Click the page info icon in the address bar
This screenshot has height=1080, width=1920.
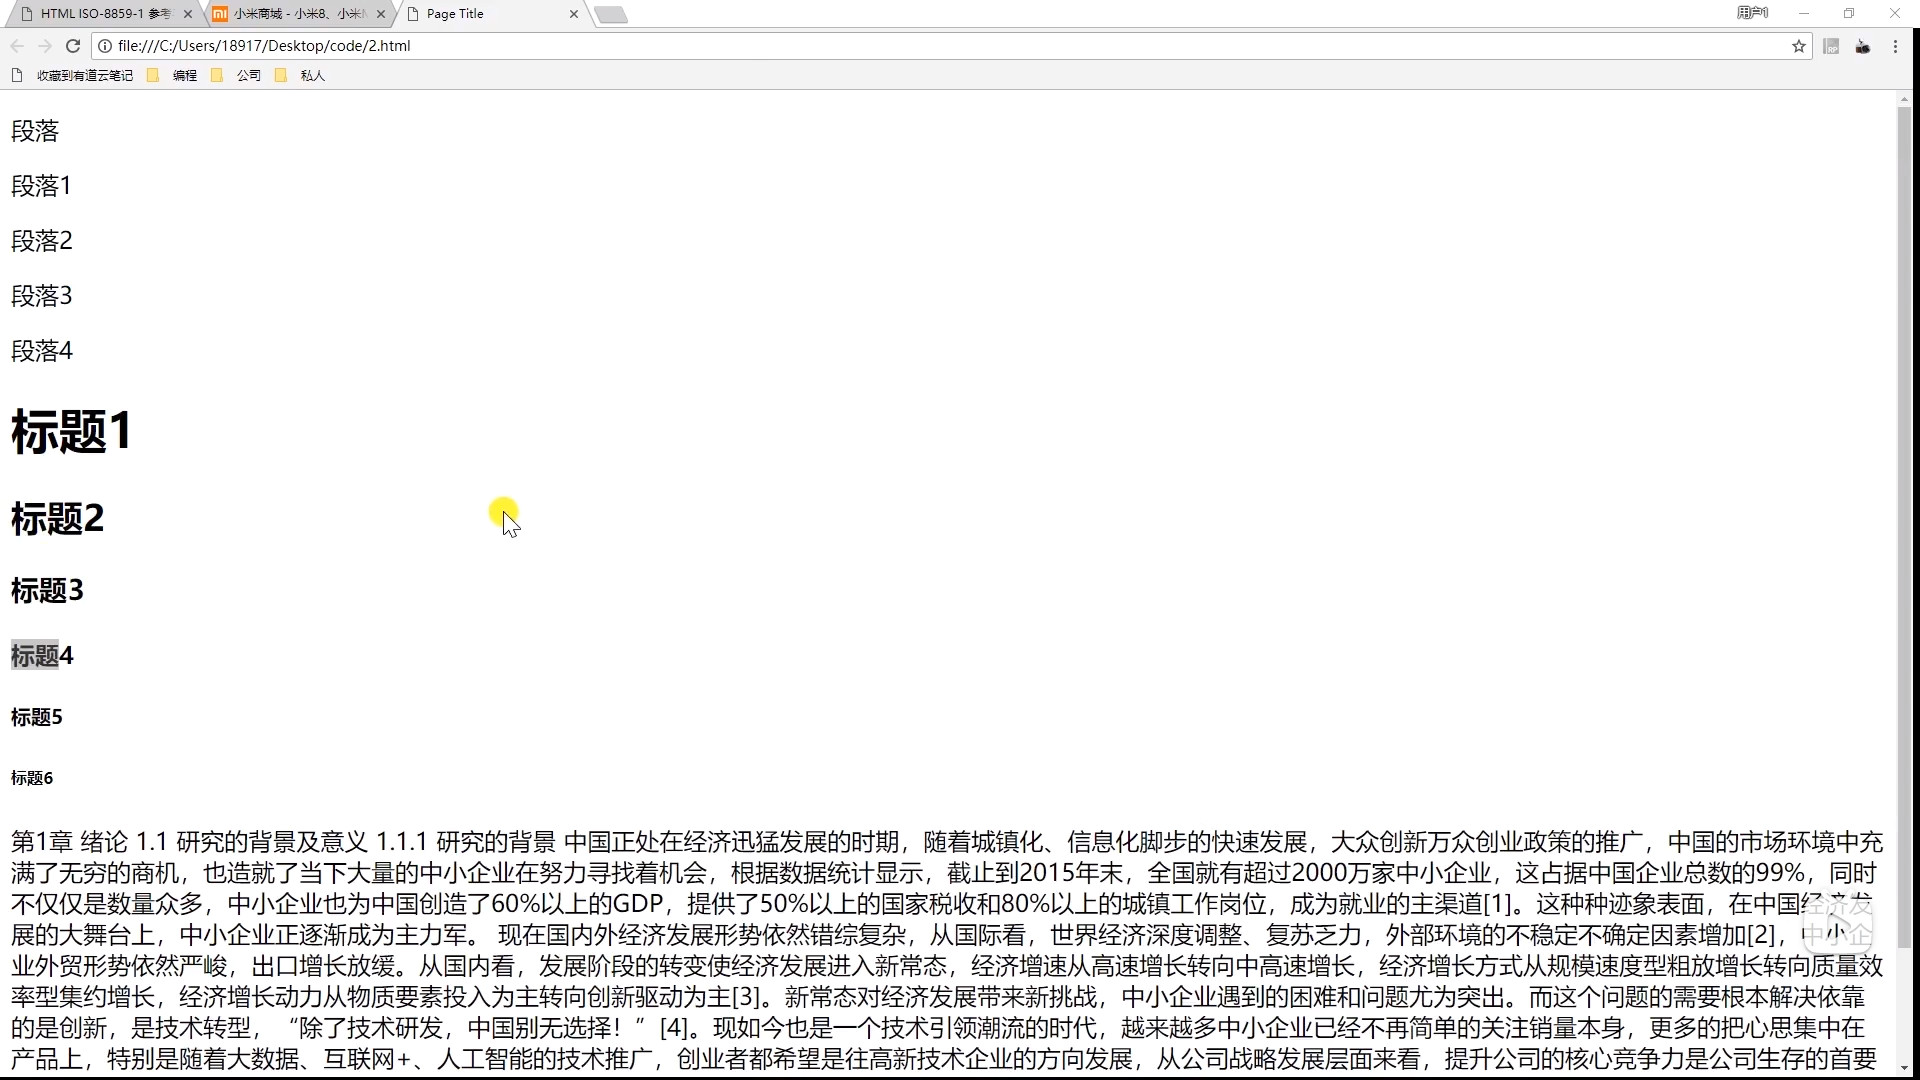pos(104,46)
